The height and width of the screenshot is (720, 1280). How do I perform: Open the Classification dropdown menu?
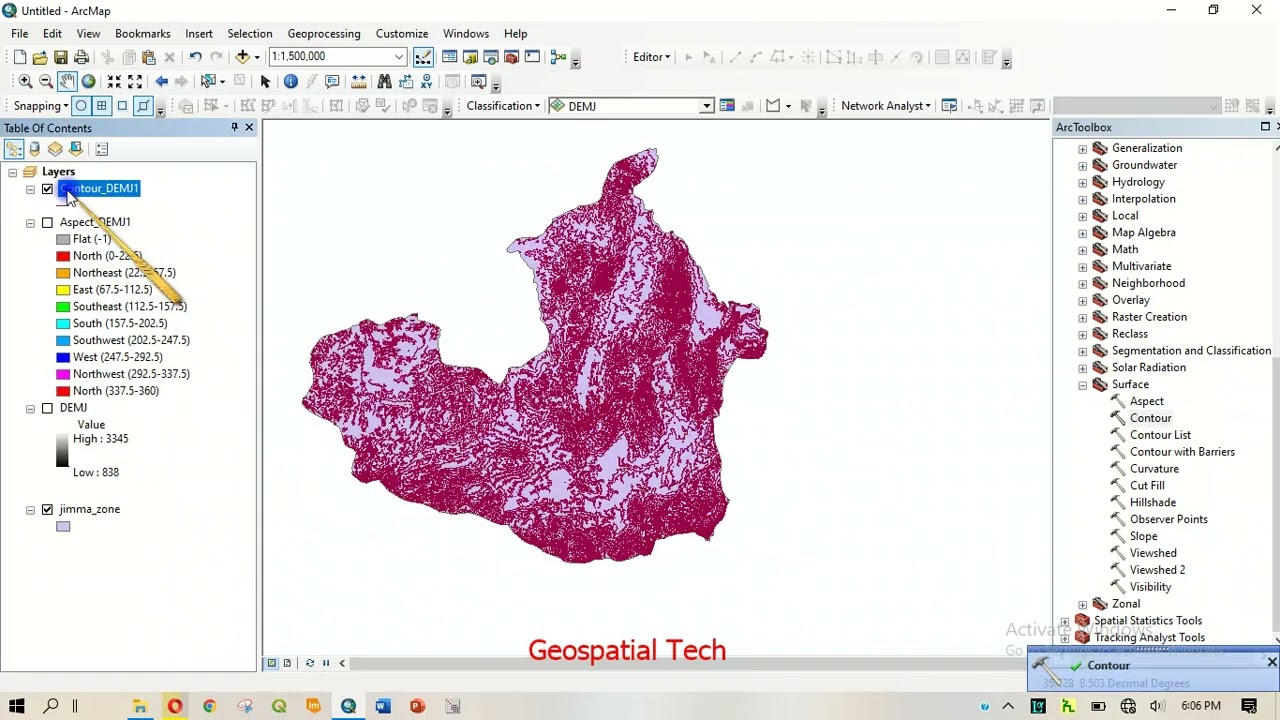tap(503, 106)
